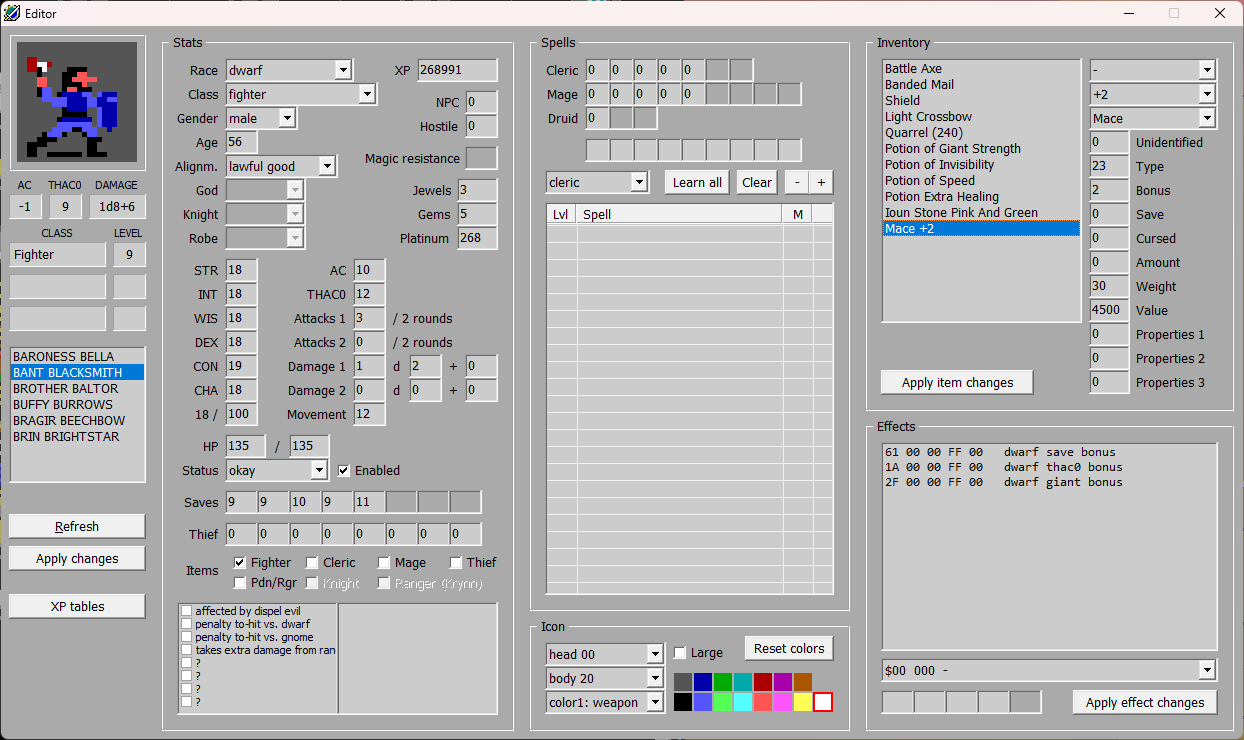1244x740 pixels.
Task: Tick the Mage items checkbox
Action: [384, 563]
